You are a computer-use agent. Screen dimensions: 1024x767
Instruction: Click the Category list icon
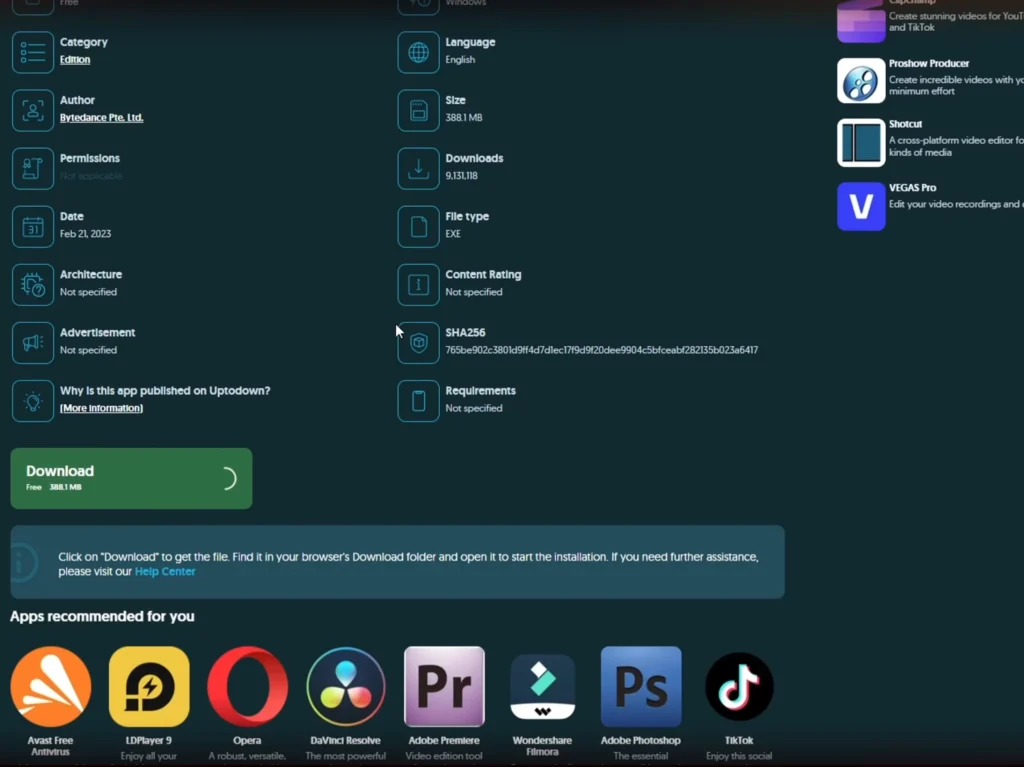[33, 52]
